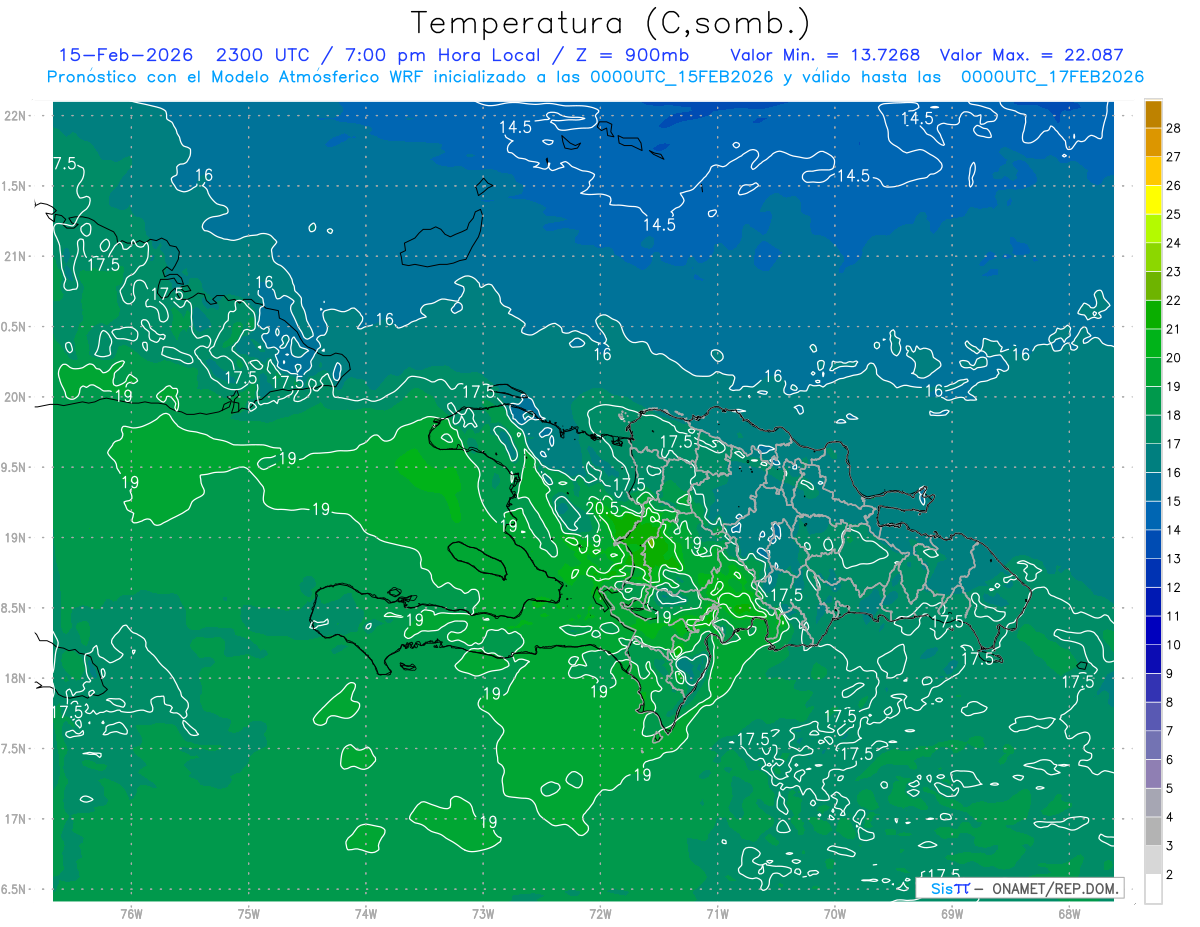
Task: Click the "21N" latitude label
Action: [15, 256]
